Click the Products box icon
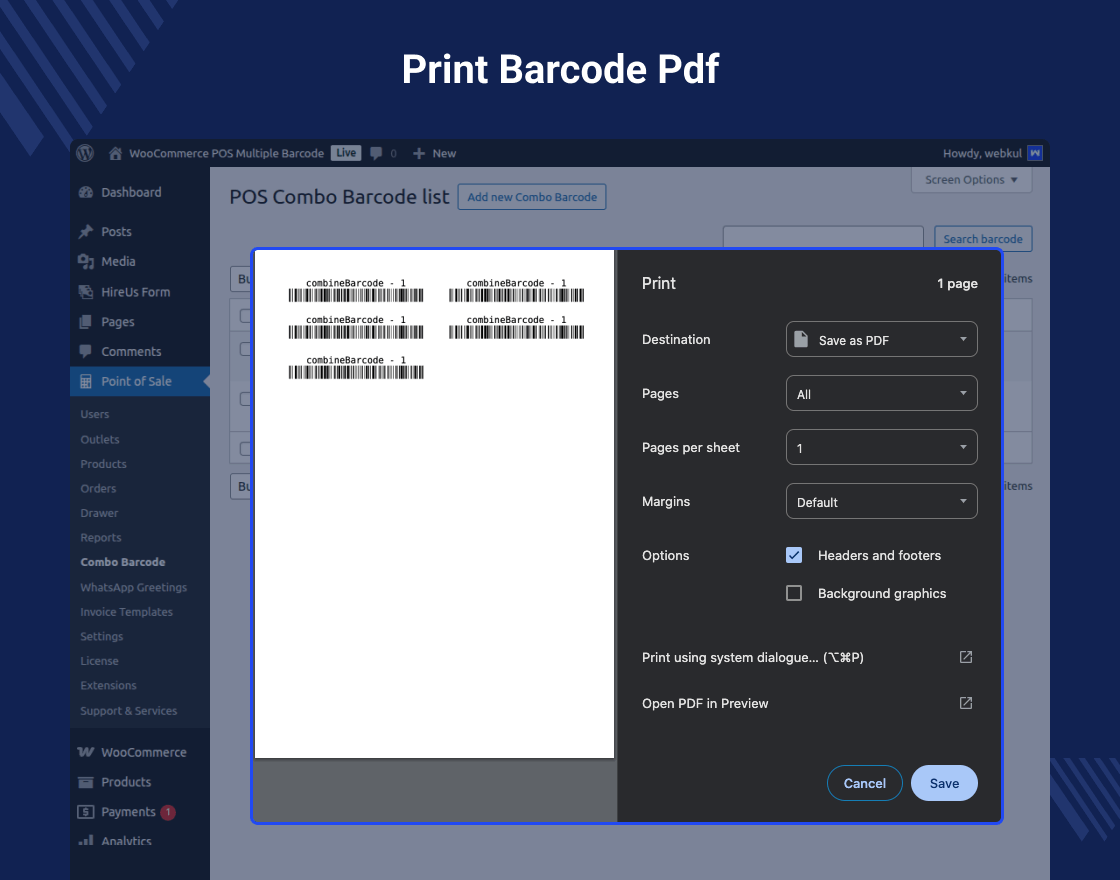Image resolution: width=1120 pixels, height=880 pixels. pos(86,782)
